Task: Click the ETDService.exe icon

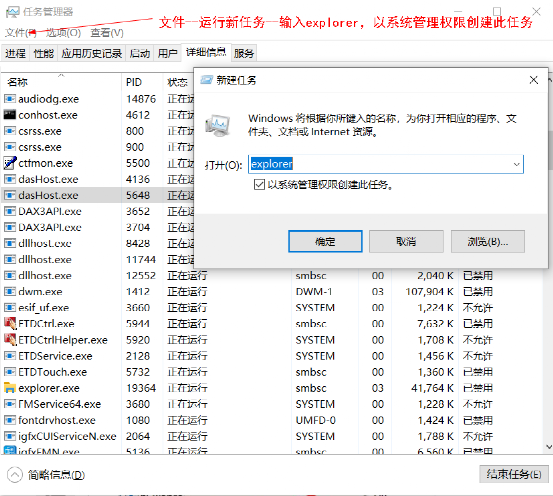Action: coord(10,356)
